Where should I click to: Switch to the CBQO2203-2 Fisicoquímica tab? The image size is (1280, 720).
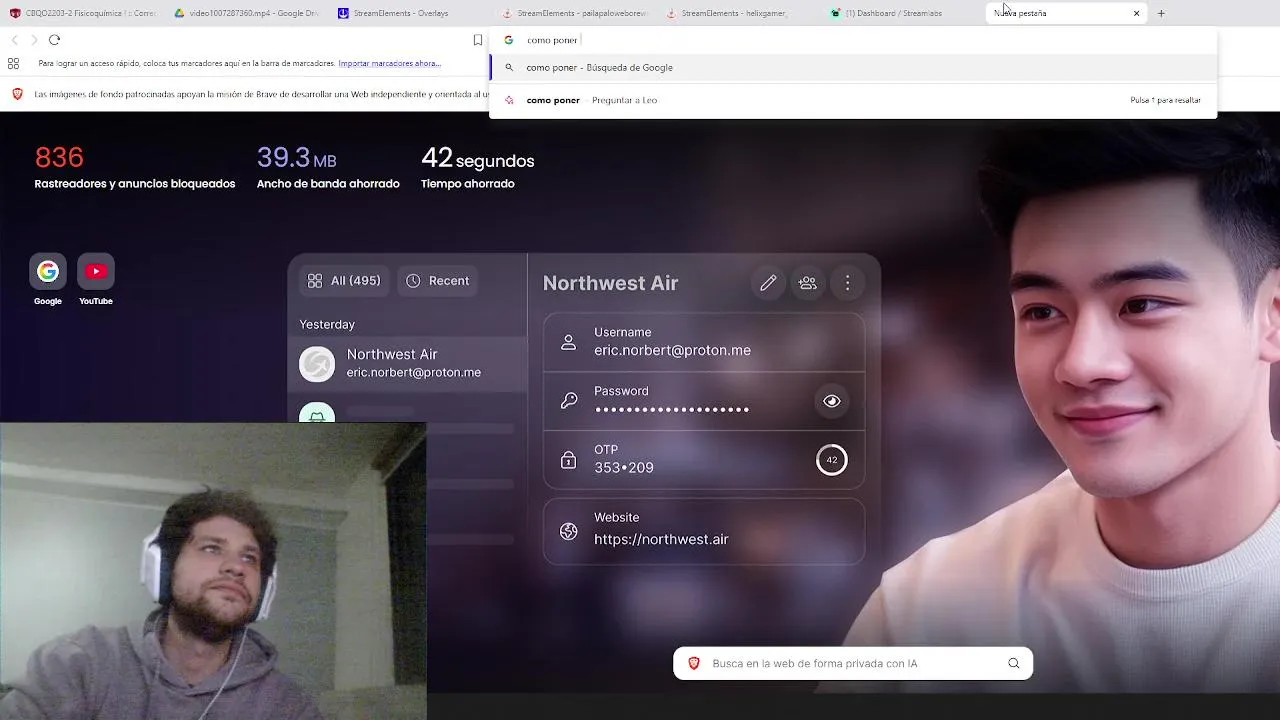[82, 13]
